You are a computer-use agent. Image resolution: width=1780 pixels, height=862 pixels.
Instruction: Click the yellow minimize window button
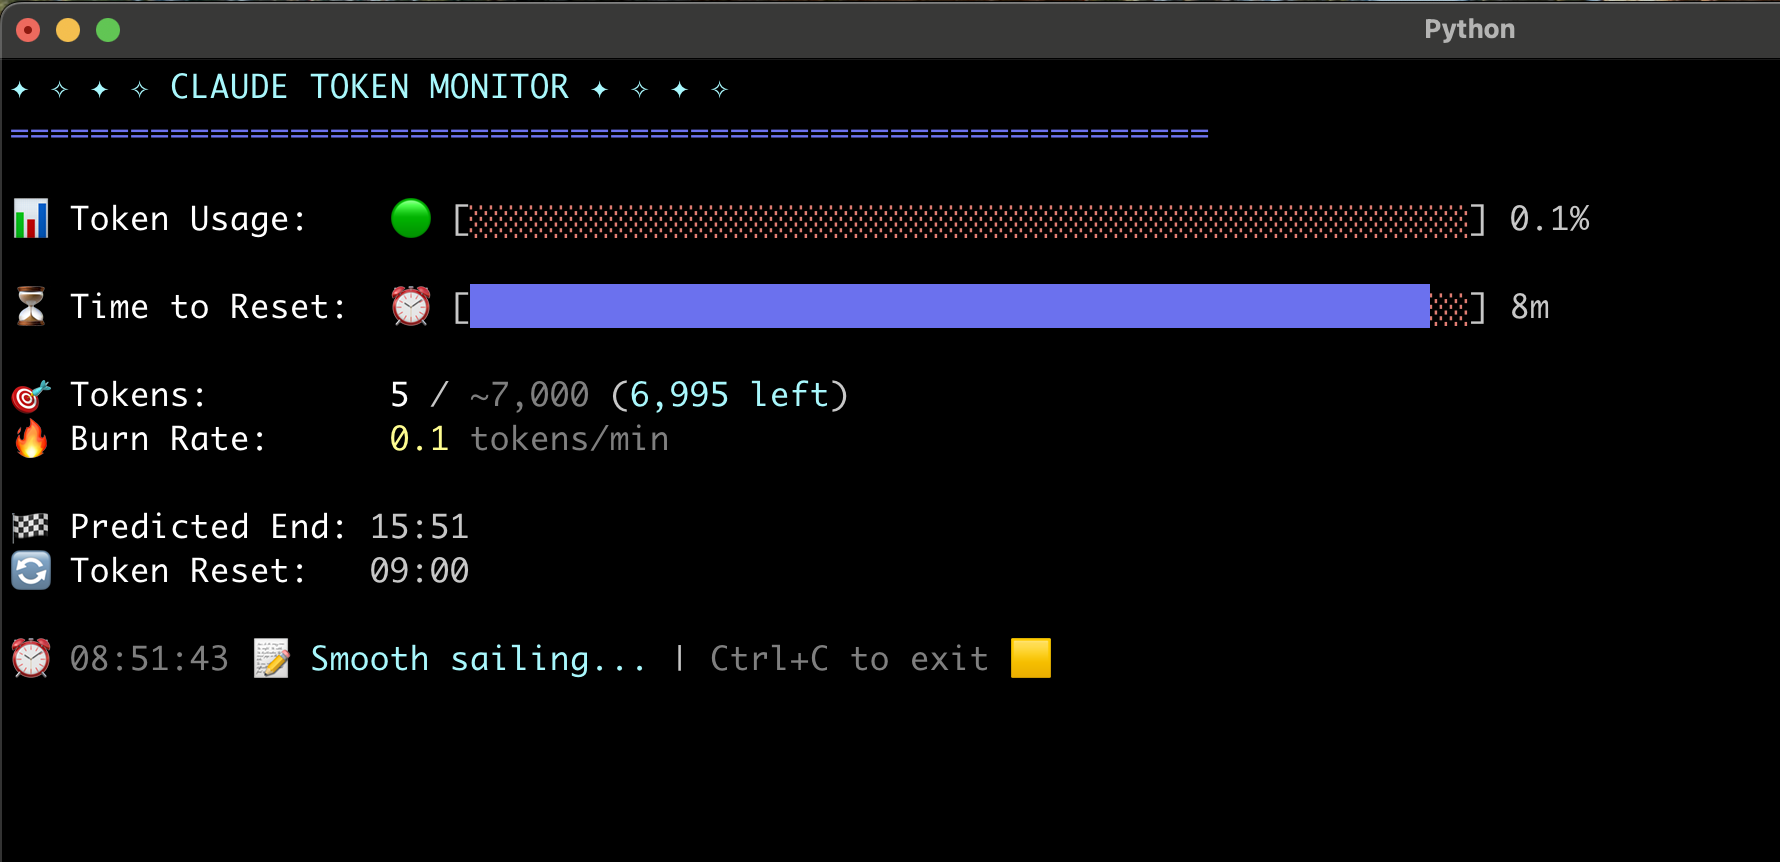click(x=68, y=30)
